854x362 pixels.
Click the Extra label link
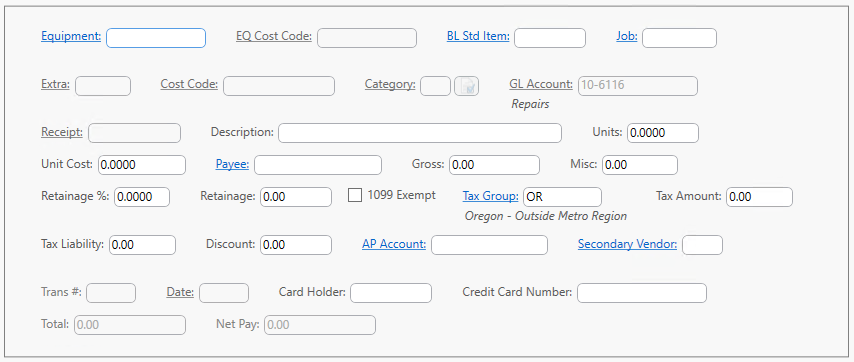[x=56, y=84]
